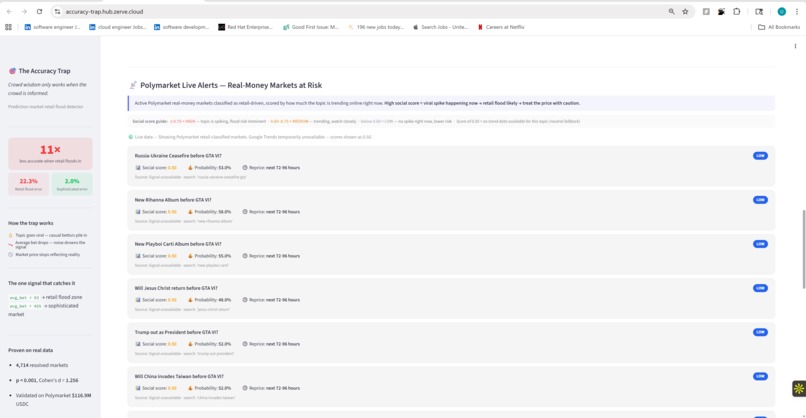Image resolution: width=806 pixels, height=418 pixels.
Task: Click the LOW badge on Russia-Ukraine Ceasefire card
Action: point(760,155)
